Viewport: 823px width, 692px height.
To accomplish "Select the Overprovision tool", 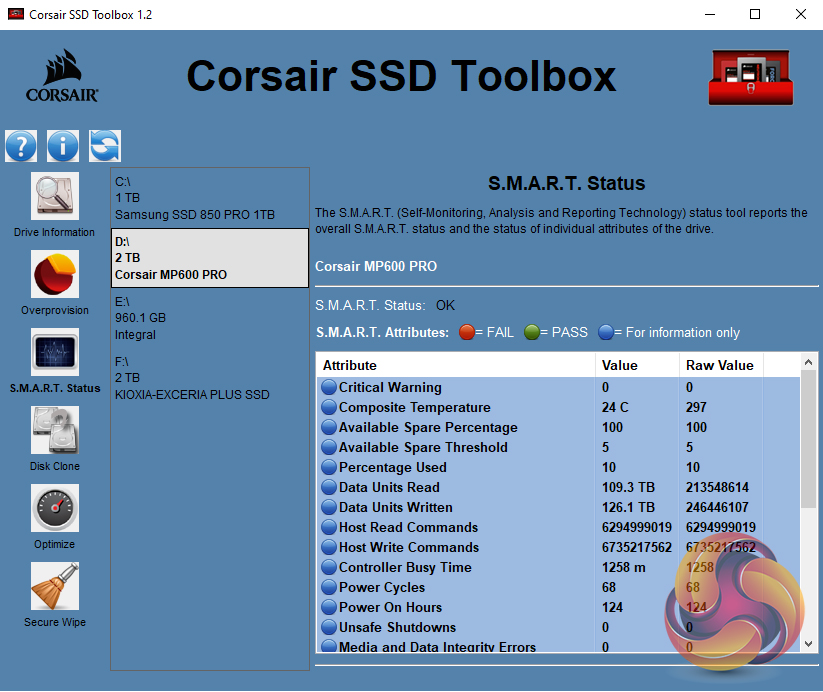I will pyautogui.click(x=54, y=275).
